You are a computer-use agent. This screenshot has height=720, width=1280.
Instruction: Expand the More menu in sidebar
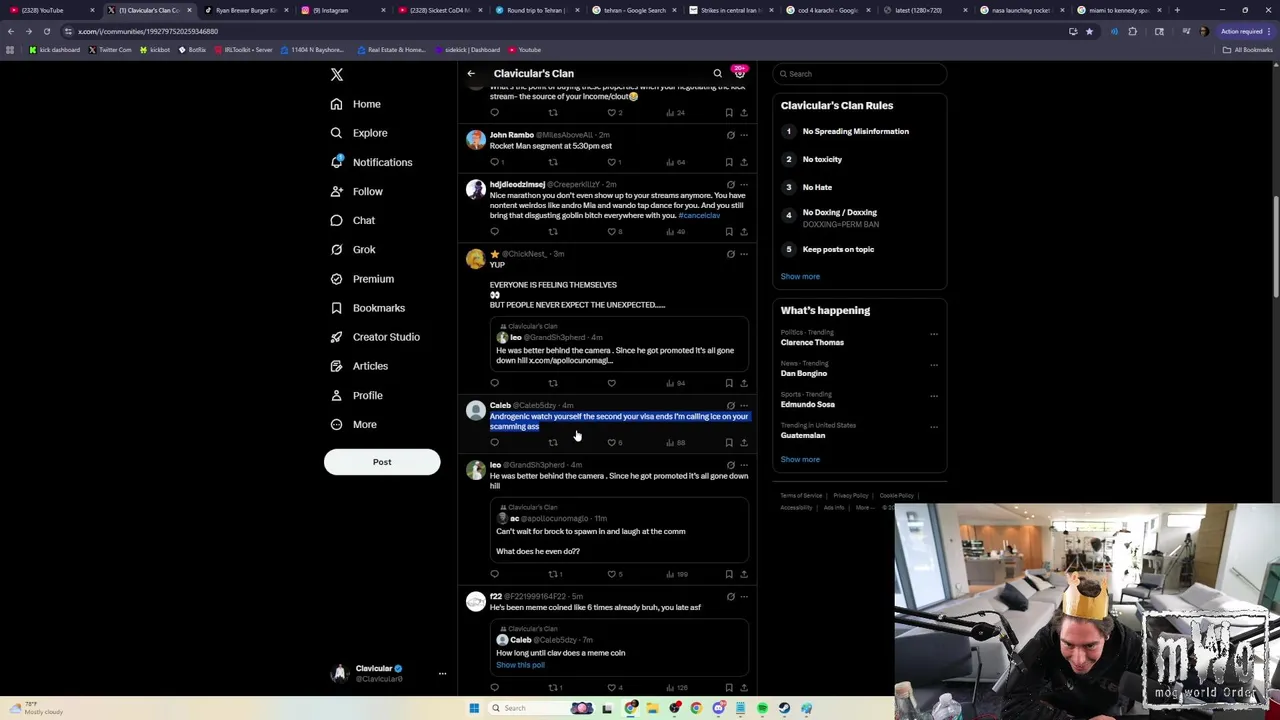(x=353, y=424)
